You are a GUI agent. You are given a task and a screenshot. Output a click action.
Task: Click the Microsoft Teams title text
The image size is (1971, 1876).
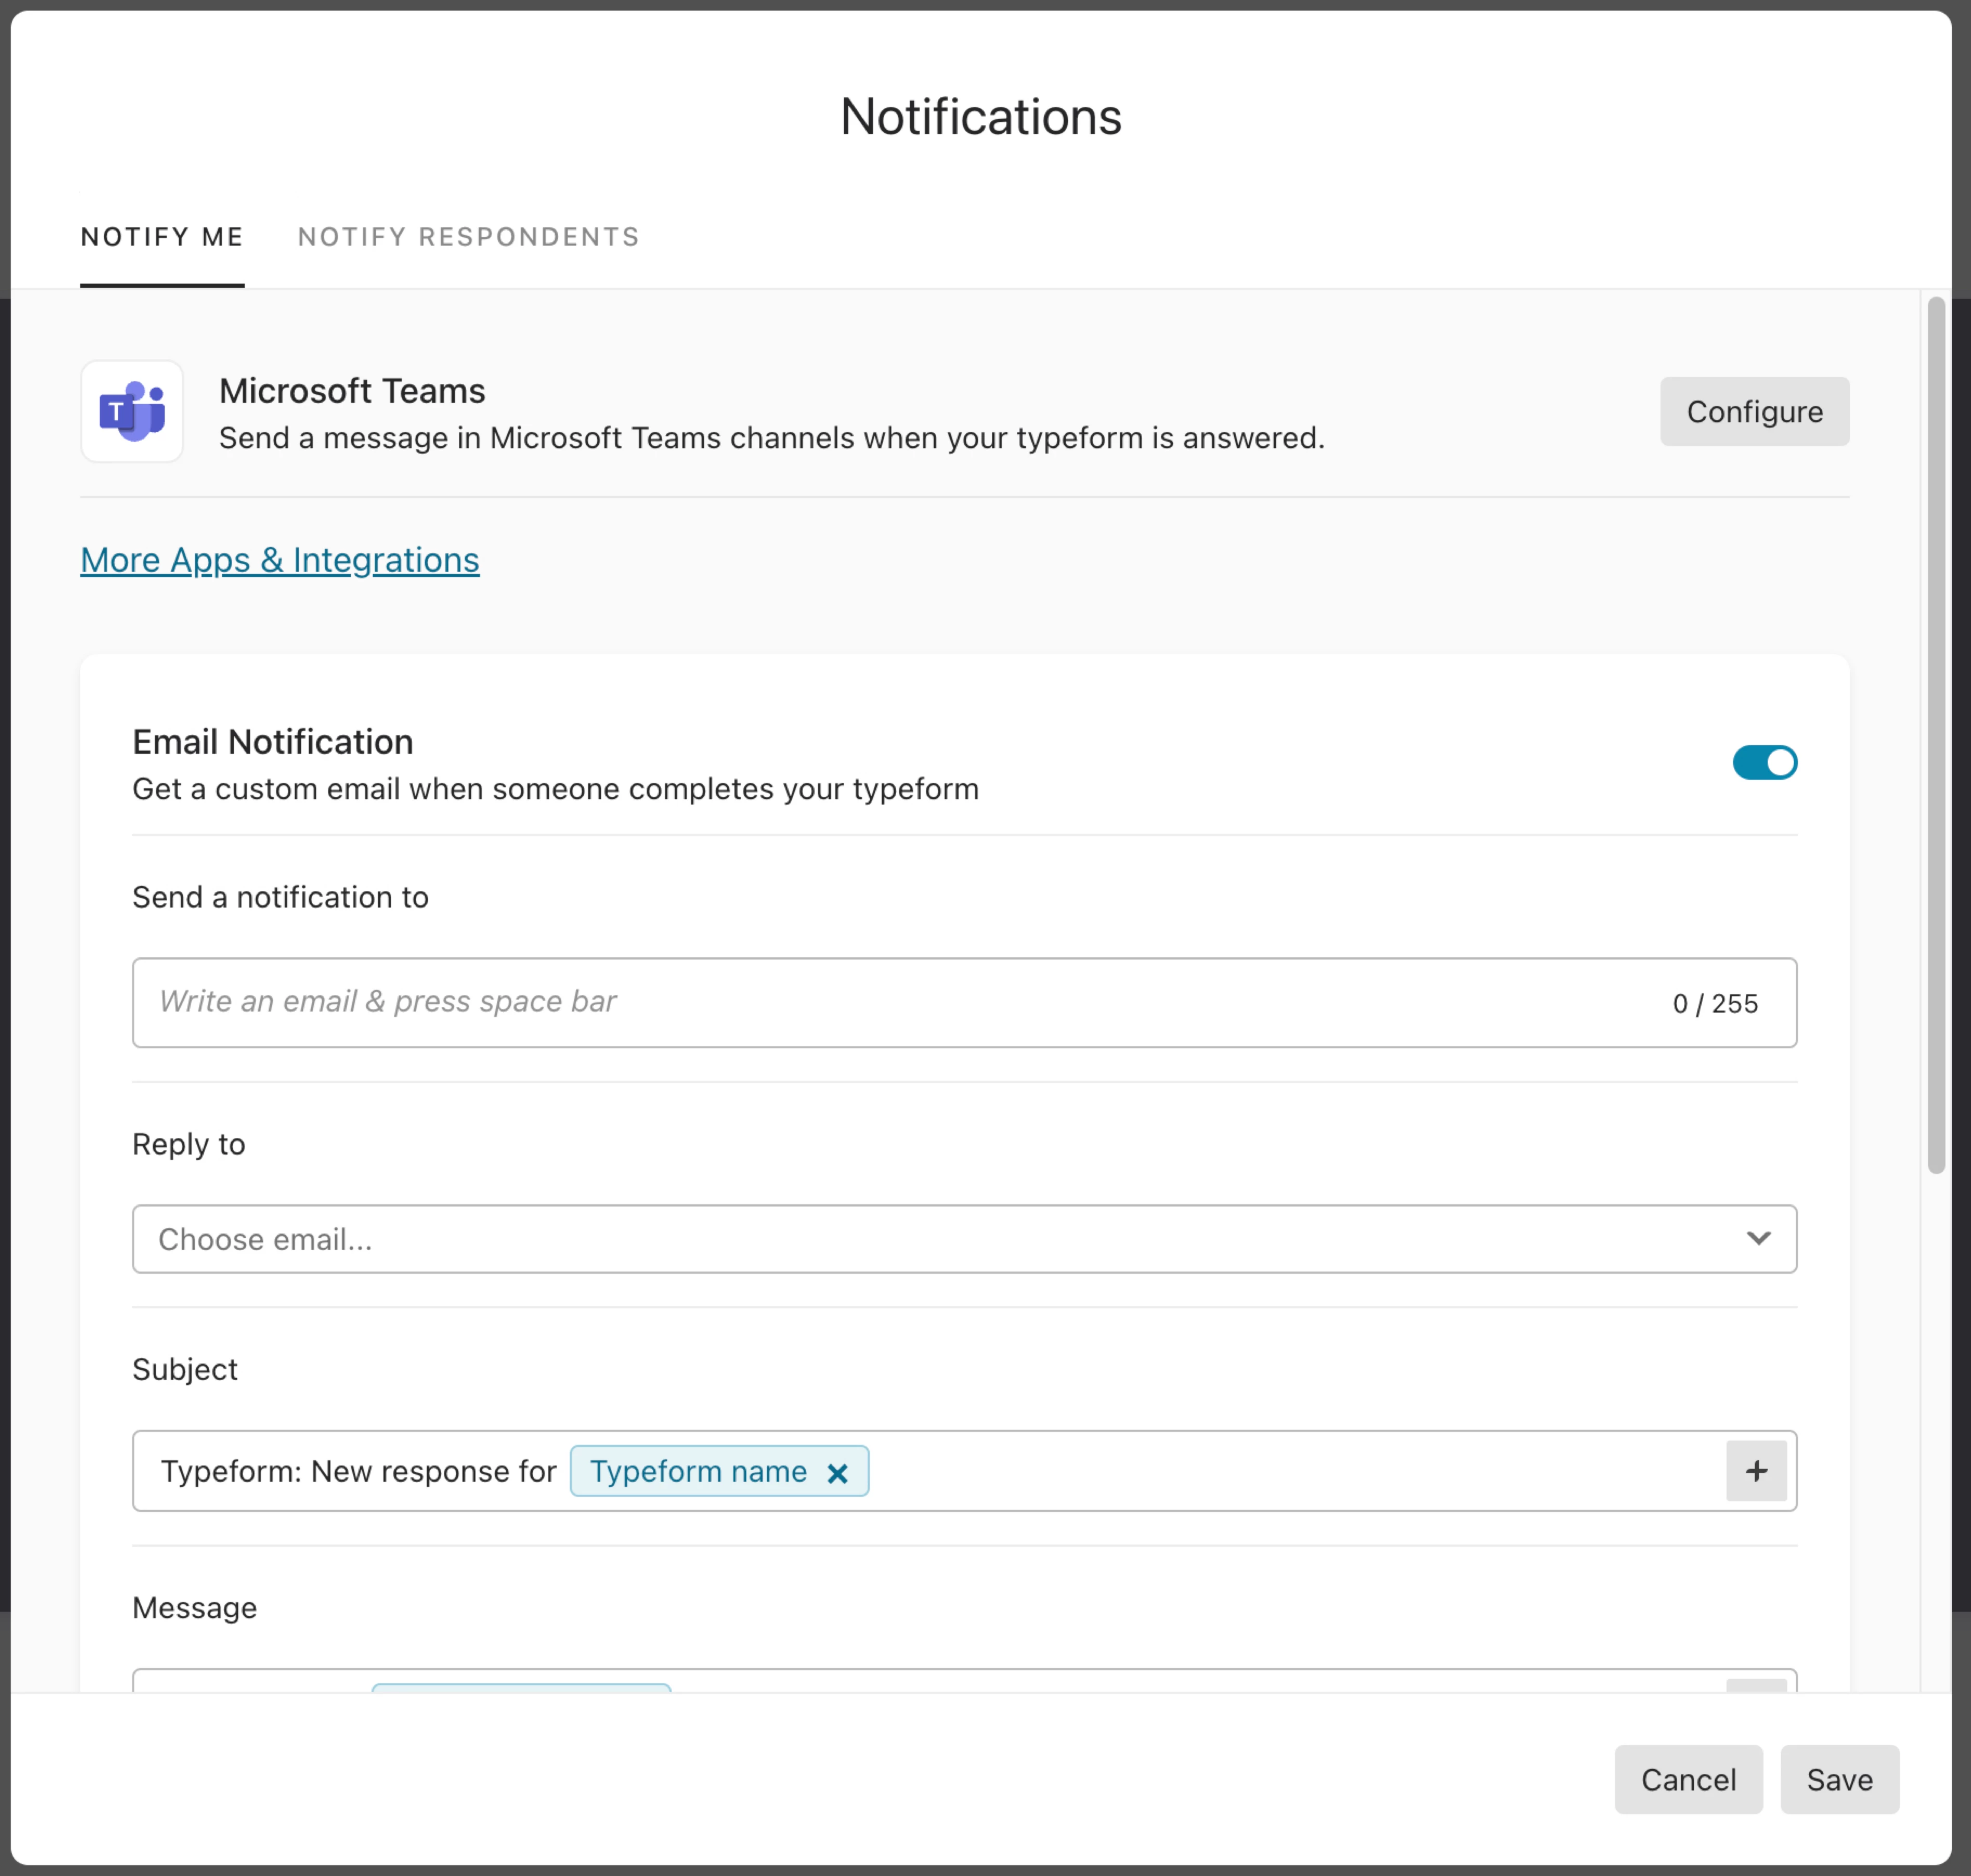[x=352, y=391]
